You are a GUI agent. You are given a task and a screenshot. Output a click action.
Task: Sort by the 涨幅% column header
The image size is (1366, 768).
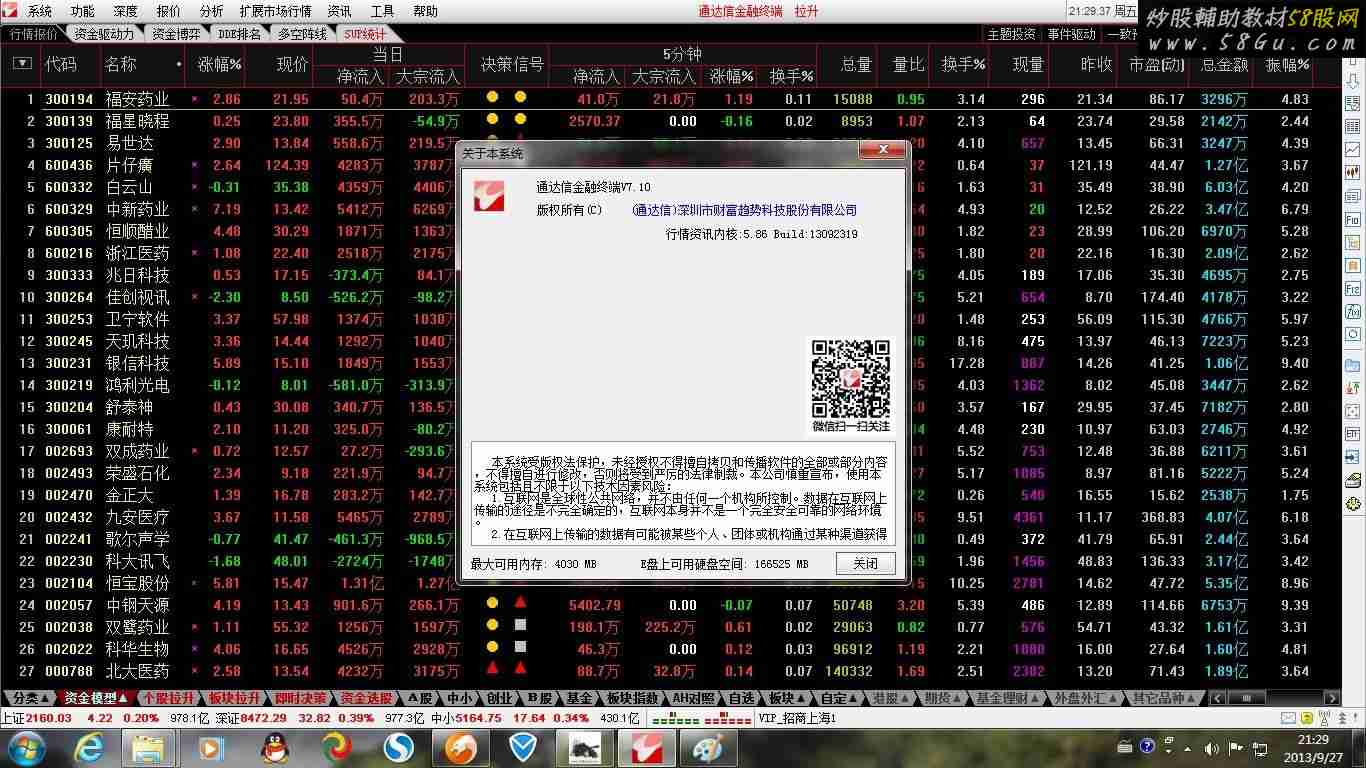(219, 64)
